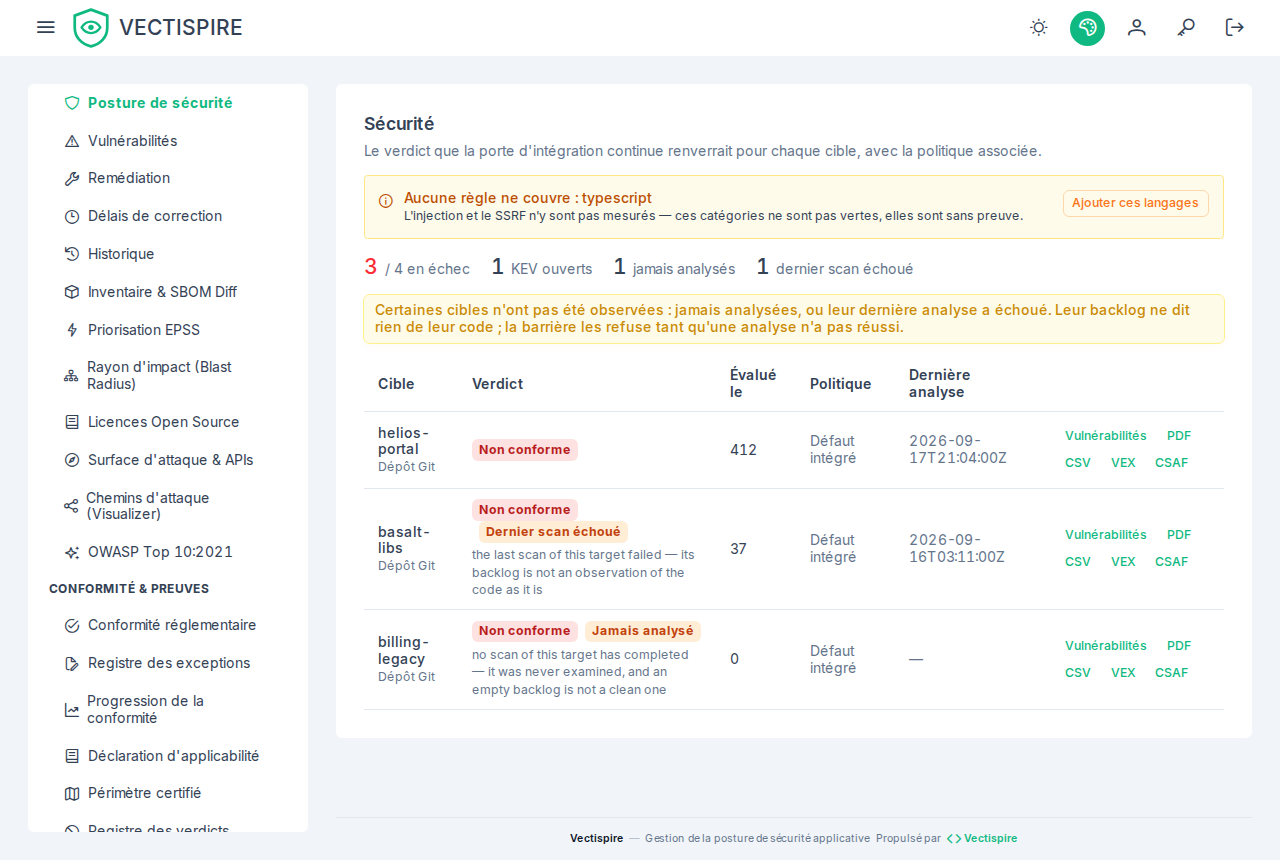This screenshot has height=860, width=1280.
Task: Click the wrench icon for Remédiation
Action: [x=72, y=178]
